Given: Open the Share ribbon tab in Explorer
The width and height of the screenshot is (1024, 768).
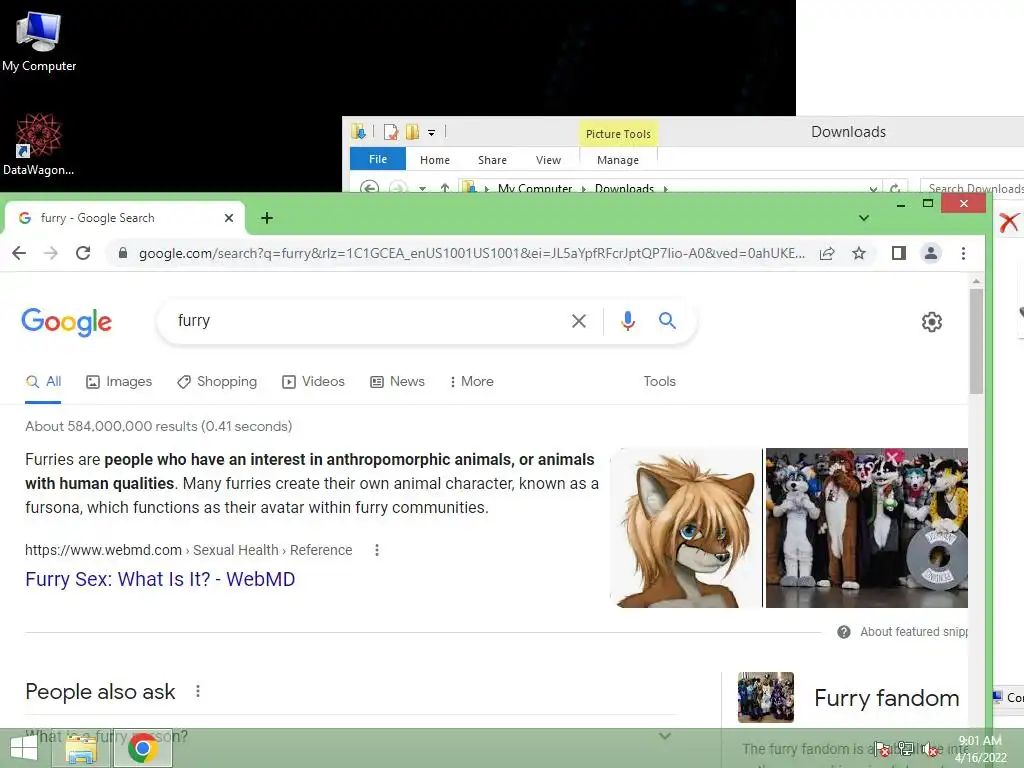Looking at the screenshot, I should point(492,160).
